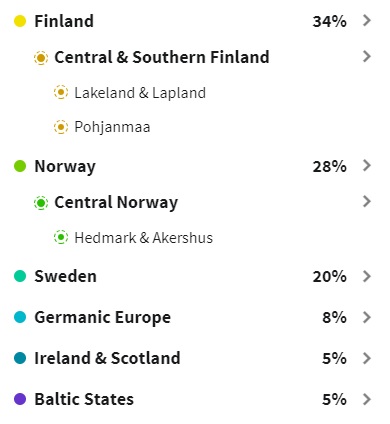Open Germanic Europe region entry

point(193,317)
